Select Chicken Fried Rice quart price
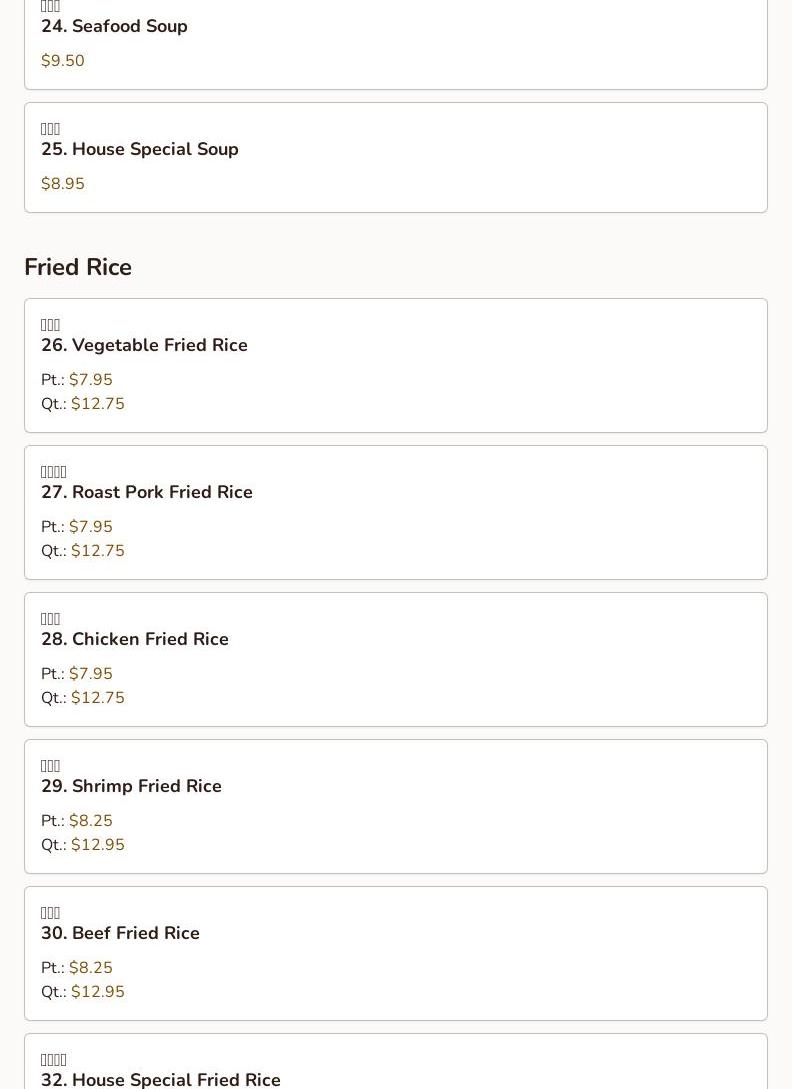 98,698
